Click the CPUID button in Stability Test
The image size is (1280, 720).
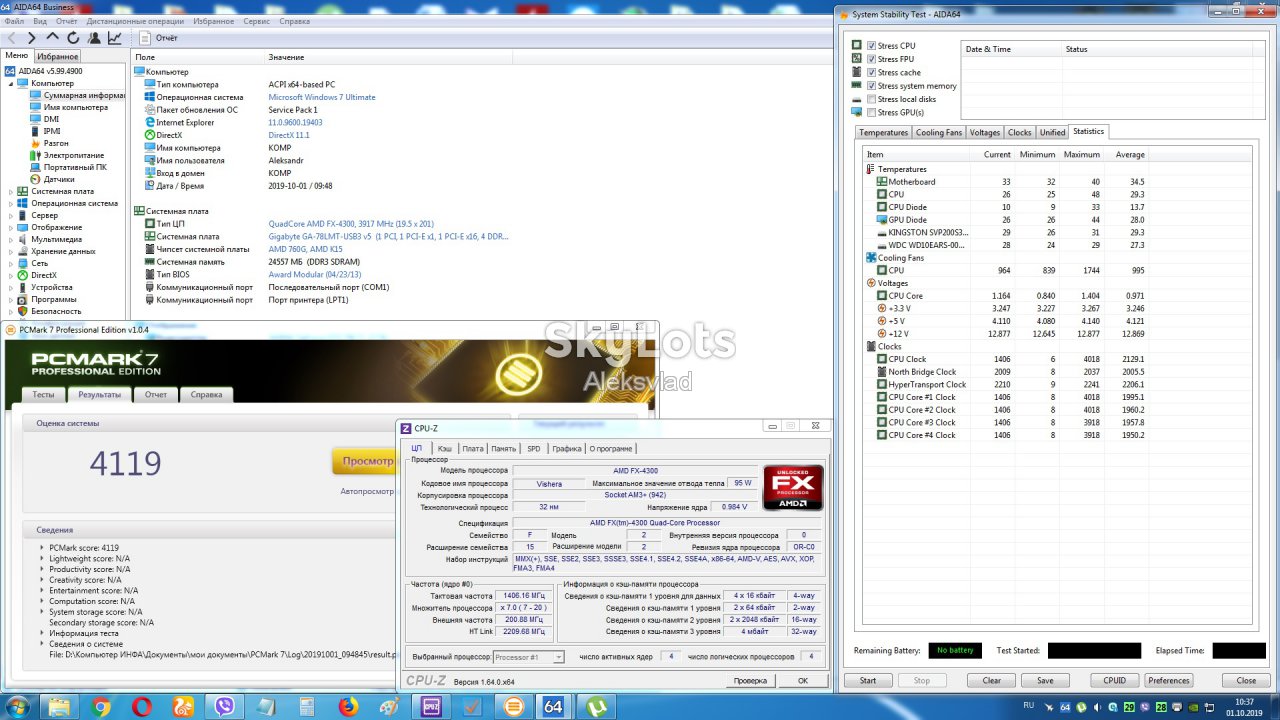(1114, 680)
